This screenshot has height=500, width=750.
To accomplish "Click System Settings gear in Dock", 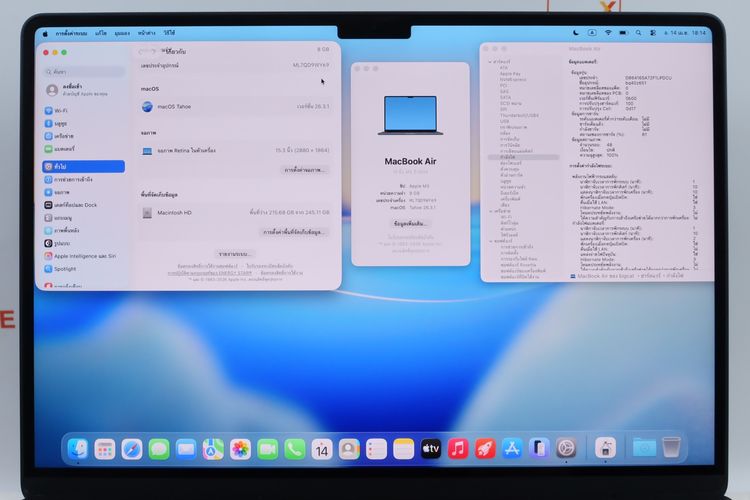I will tap(566, 449).
